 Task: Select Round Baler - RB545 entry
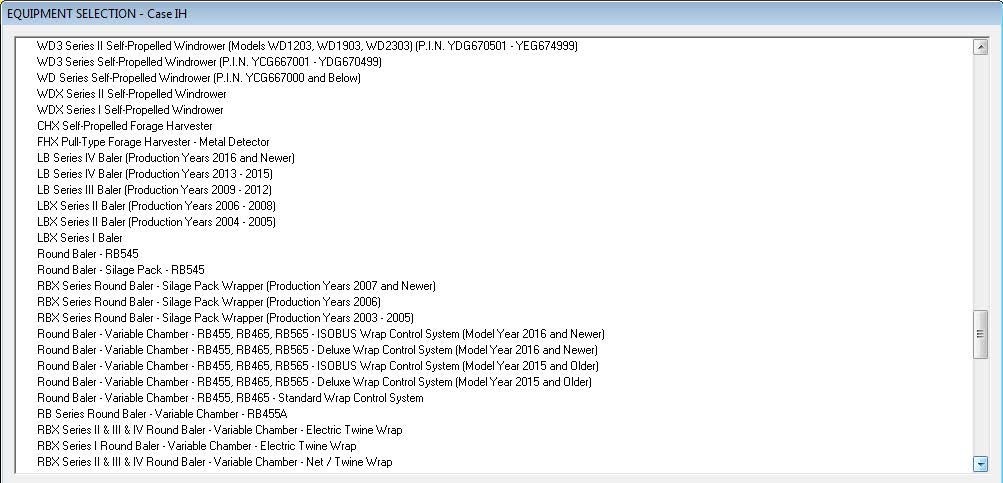pyautogui.click(x=88, y=254)
